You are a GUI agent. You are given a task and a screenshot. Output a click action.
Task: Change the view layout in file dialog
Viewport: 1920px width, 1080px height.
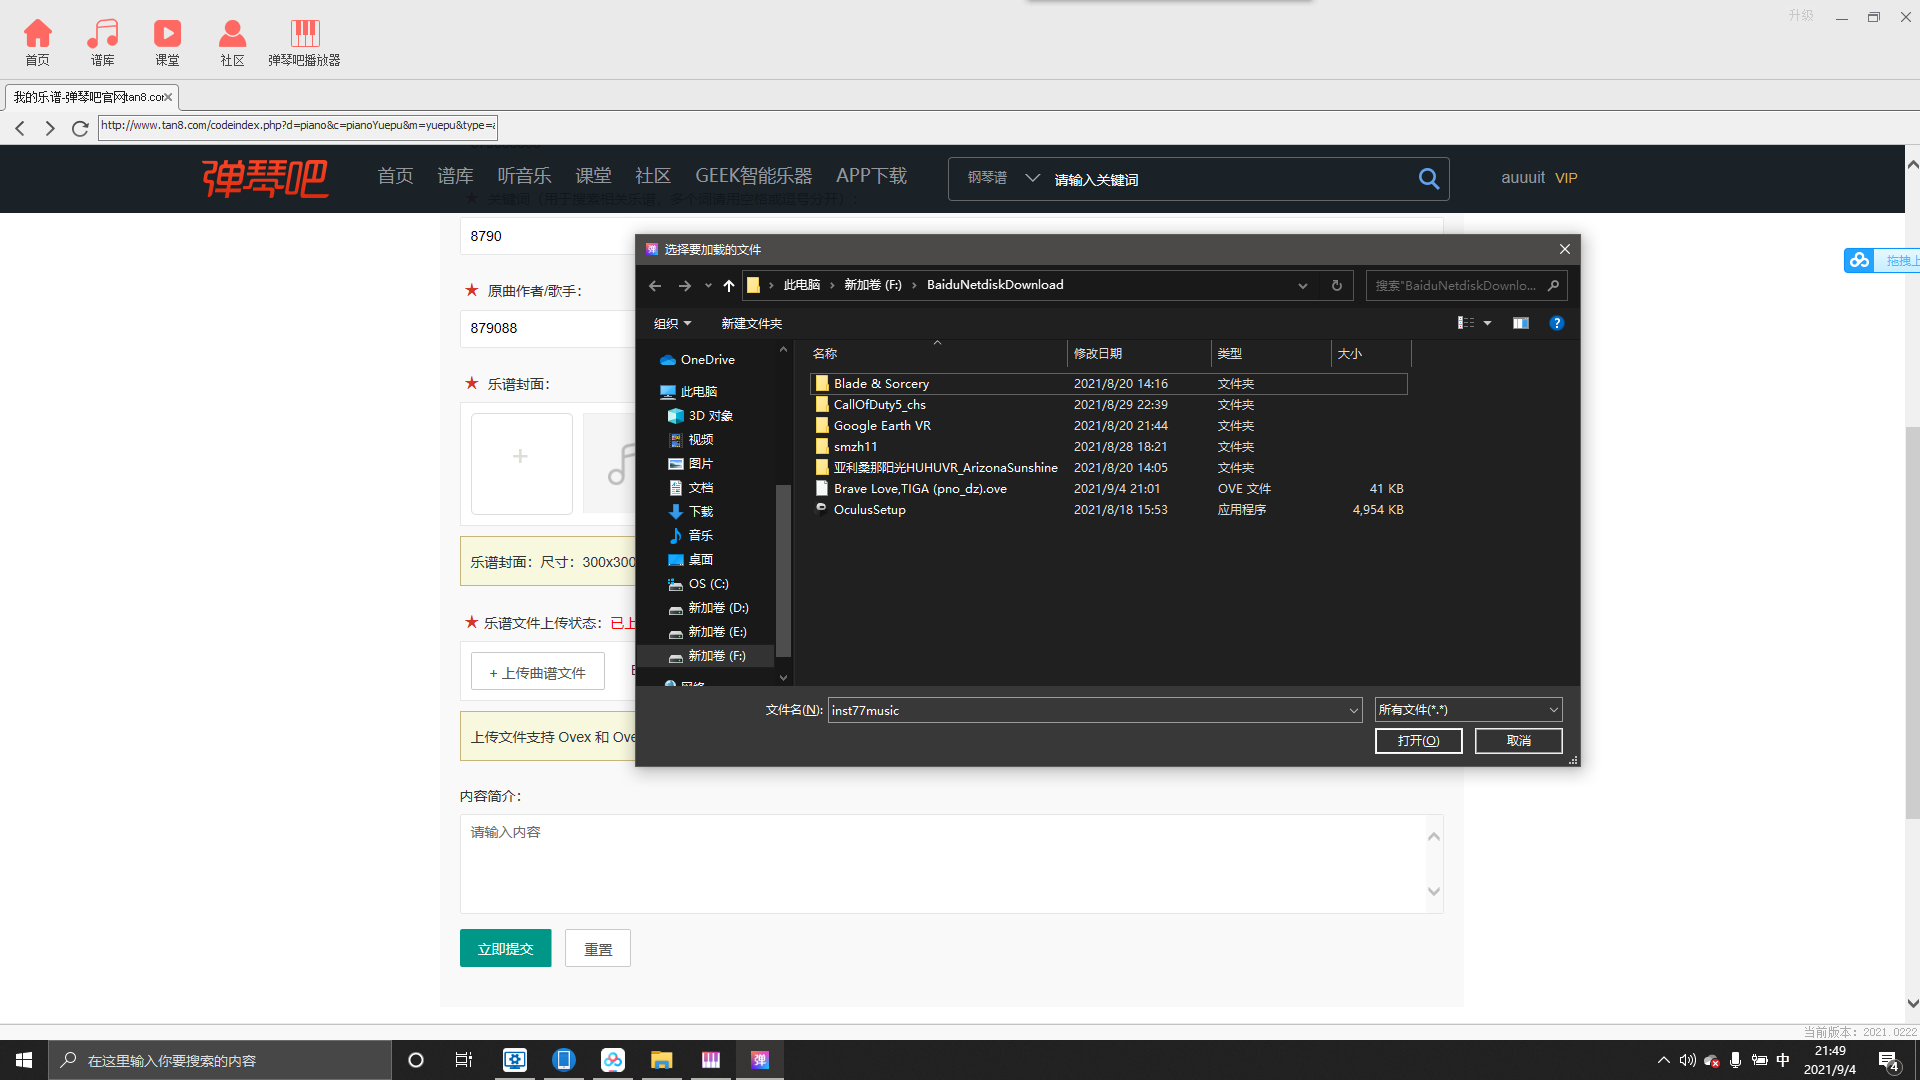point(1466,323)
